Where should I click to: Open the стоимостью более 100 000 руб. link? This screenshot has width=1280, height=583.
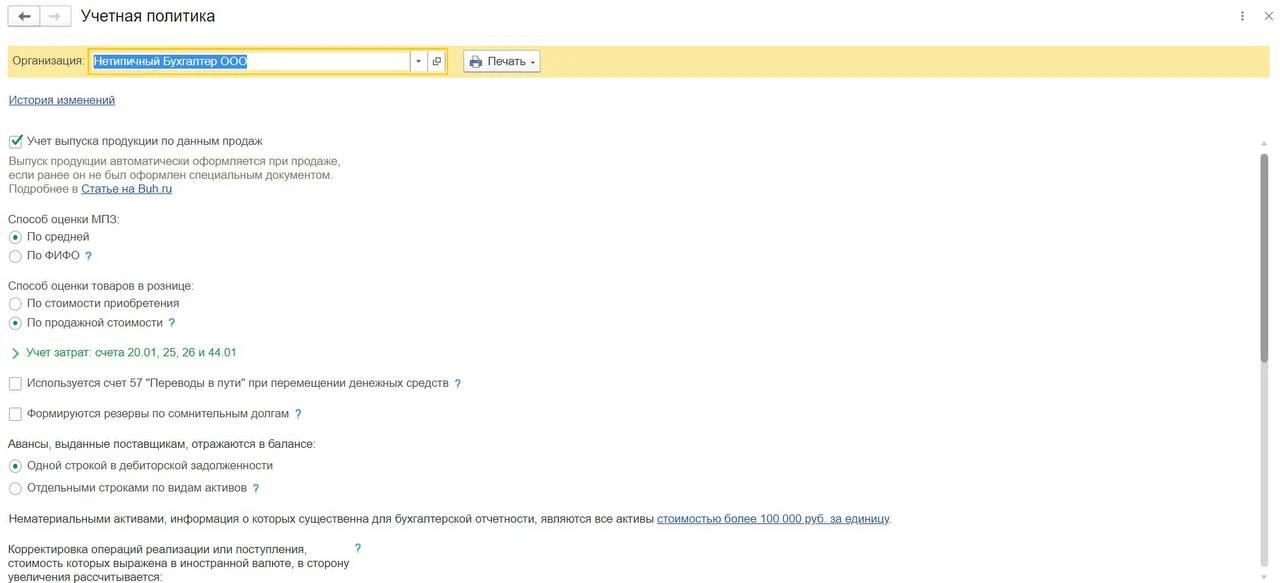pos(773,519)
